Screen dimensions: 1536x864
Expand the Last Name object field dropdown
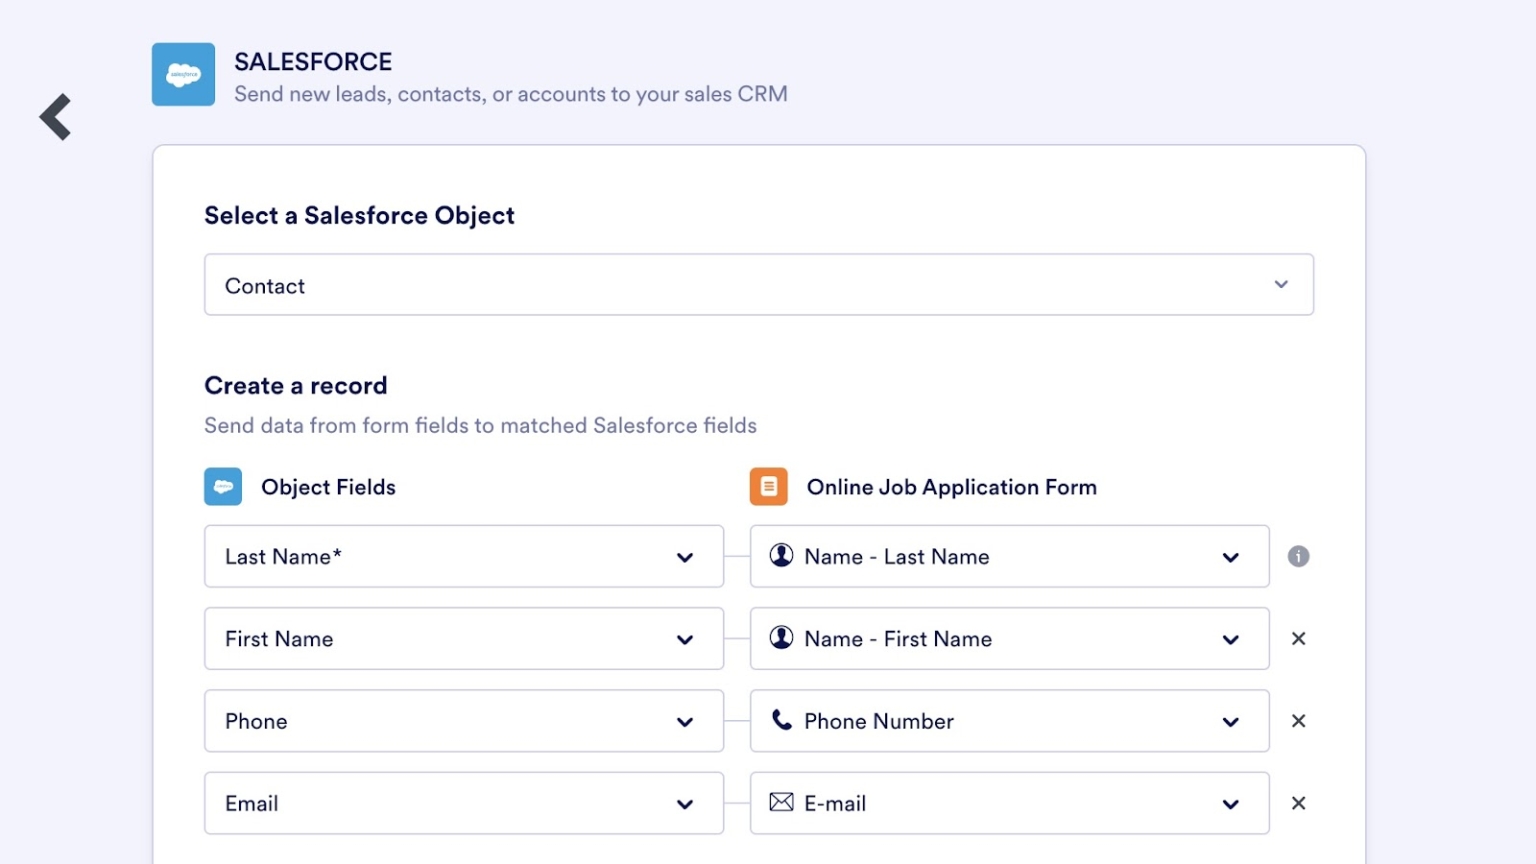(x=686, y=557)
